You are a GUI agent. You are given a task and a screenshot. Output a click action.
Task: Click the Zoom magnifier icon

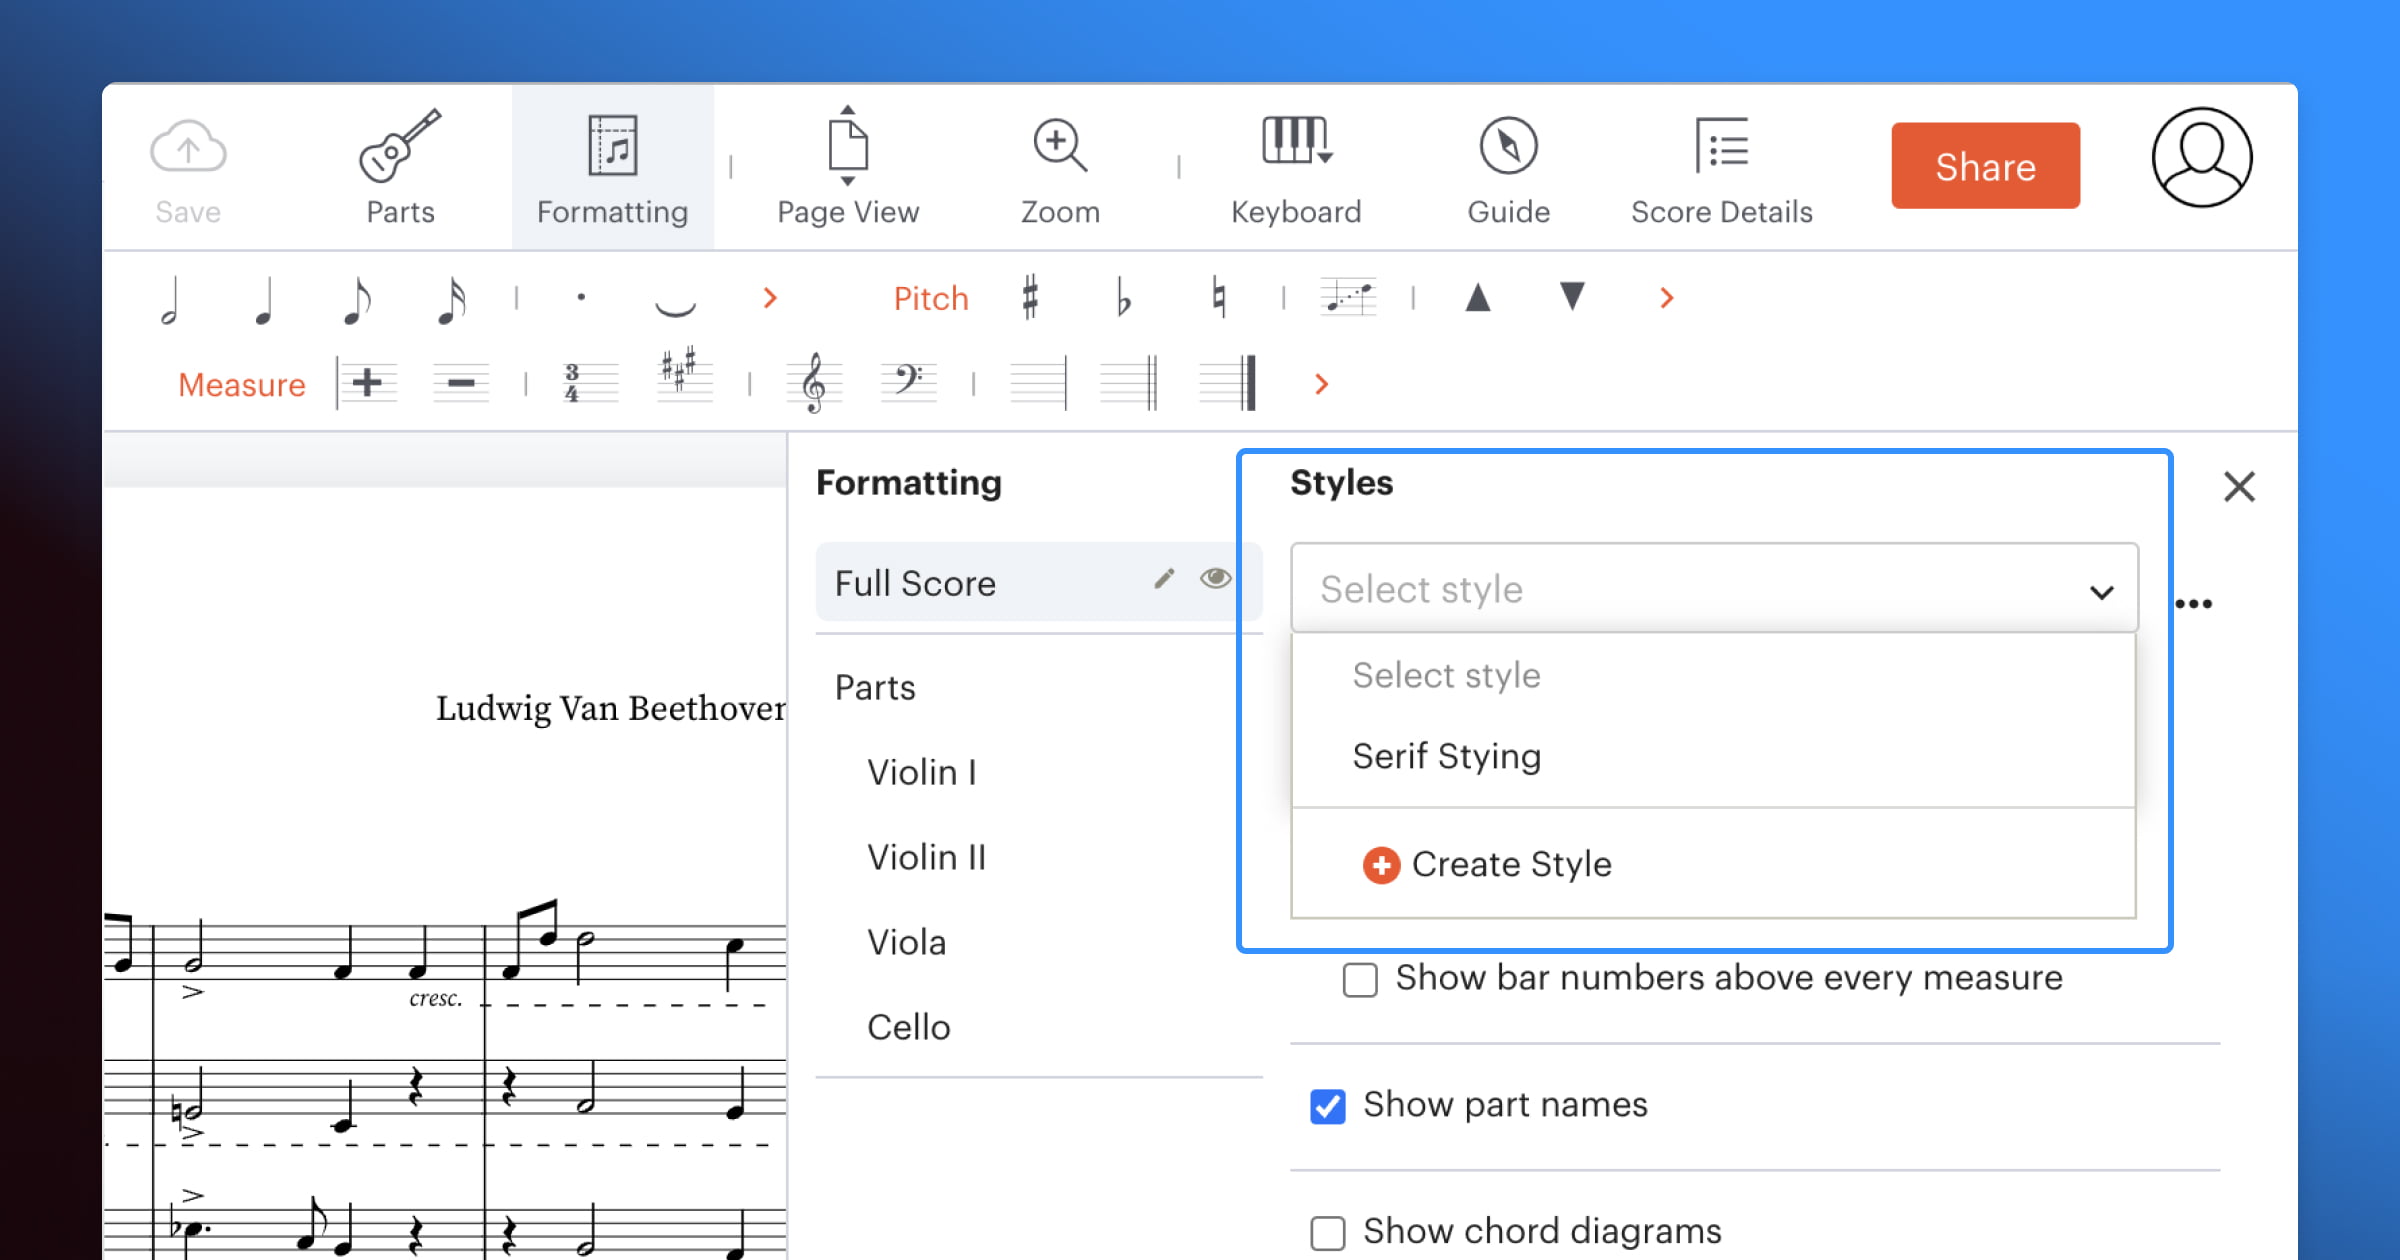1060,145
